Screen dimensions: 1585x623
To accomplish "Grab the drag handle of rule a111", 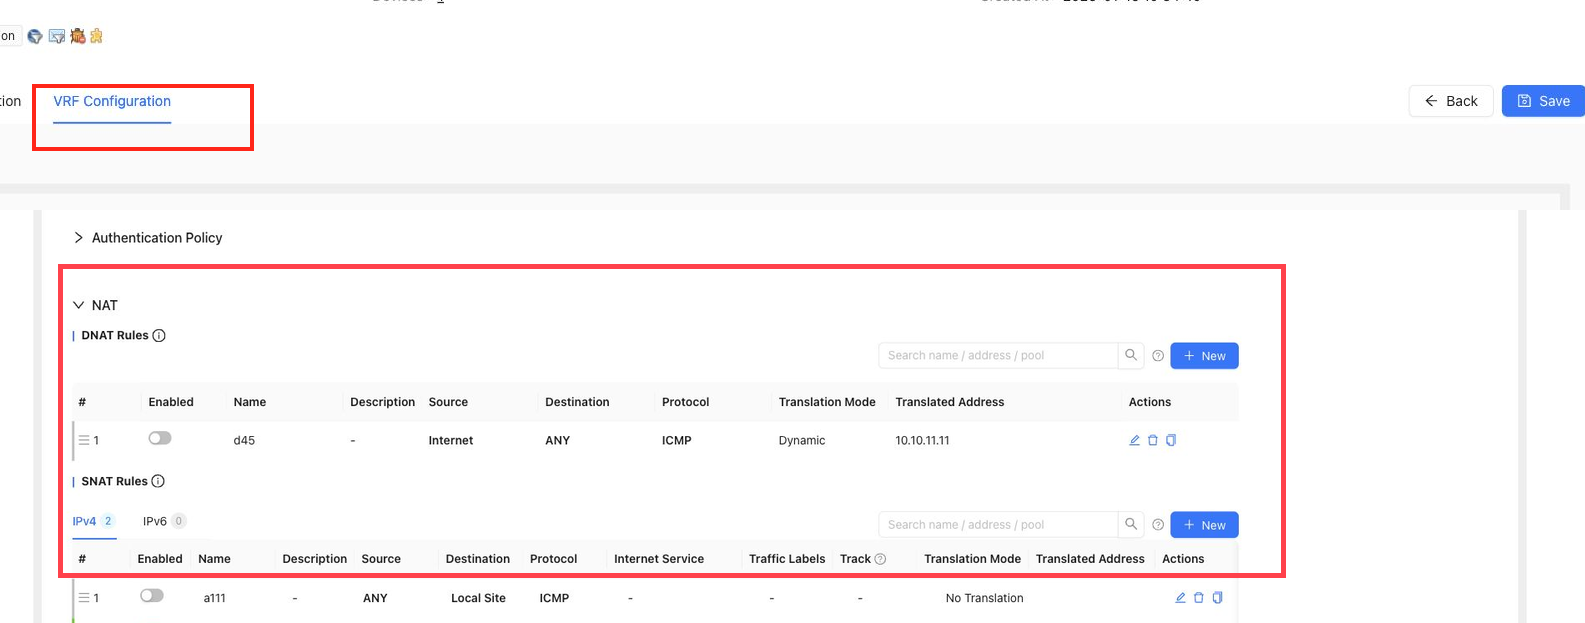I will click(x=84, y=598).
